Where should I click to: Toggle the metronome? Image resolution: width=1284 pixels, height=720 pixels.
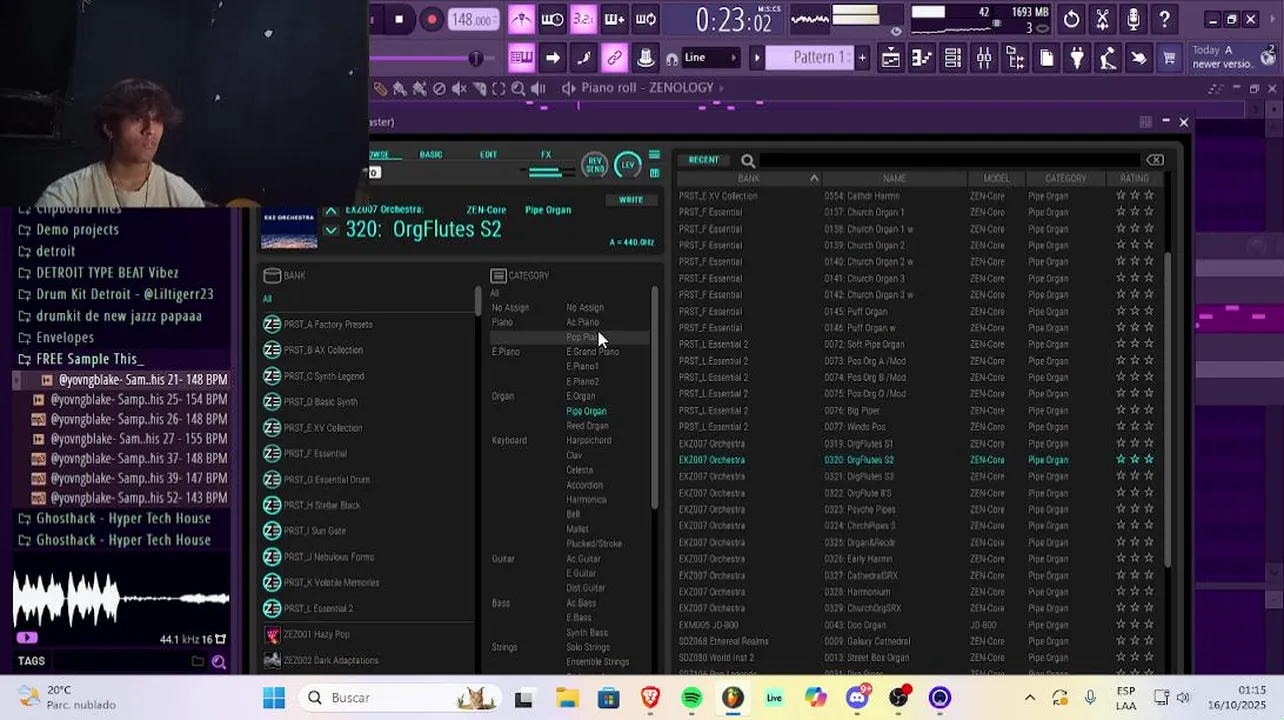pyautogui.click(x=521, y=19)
